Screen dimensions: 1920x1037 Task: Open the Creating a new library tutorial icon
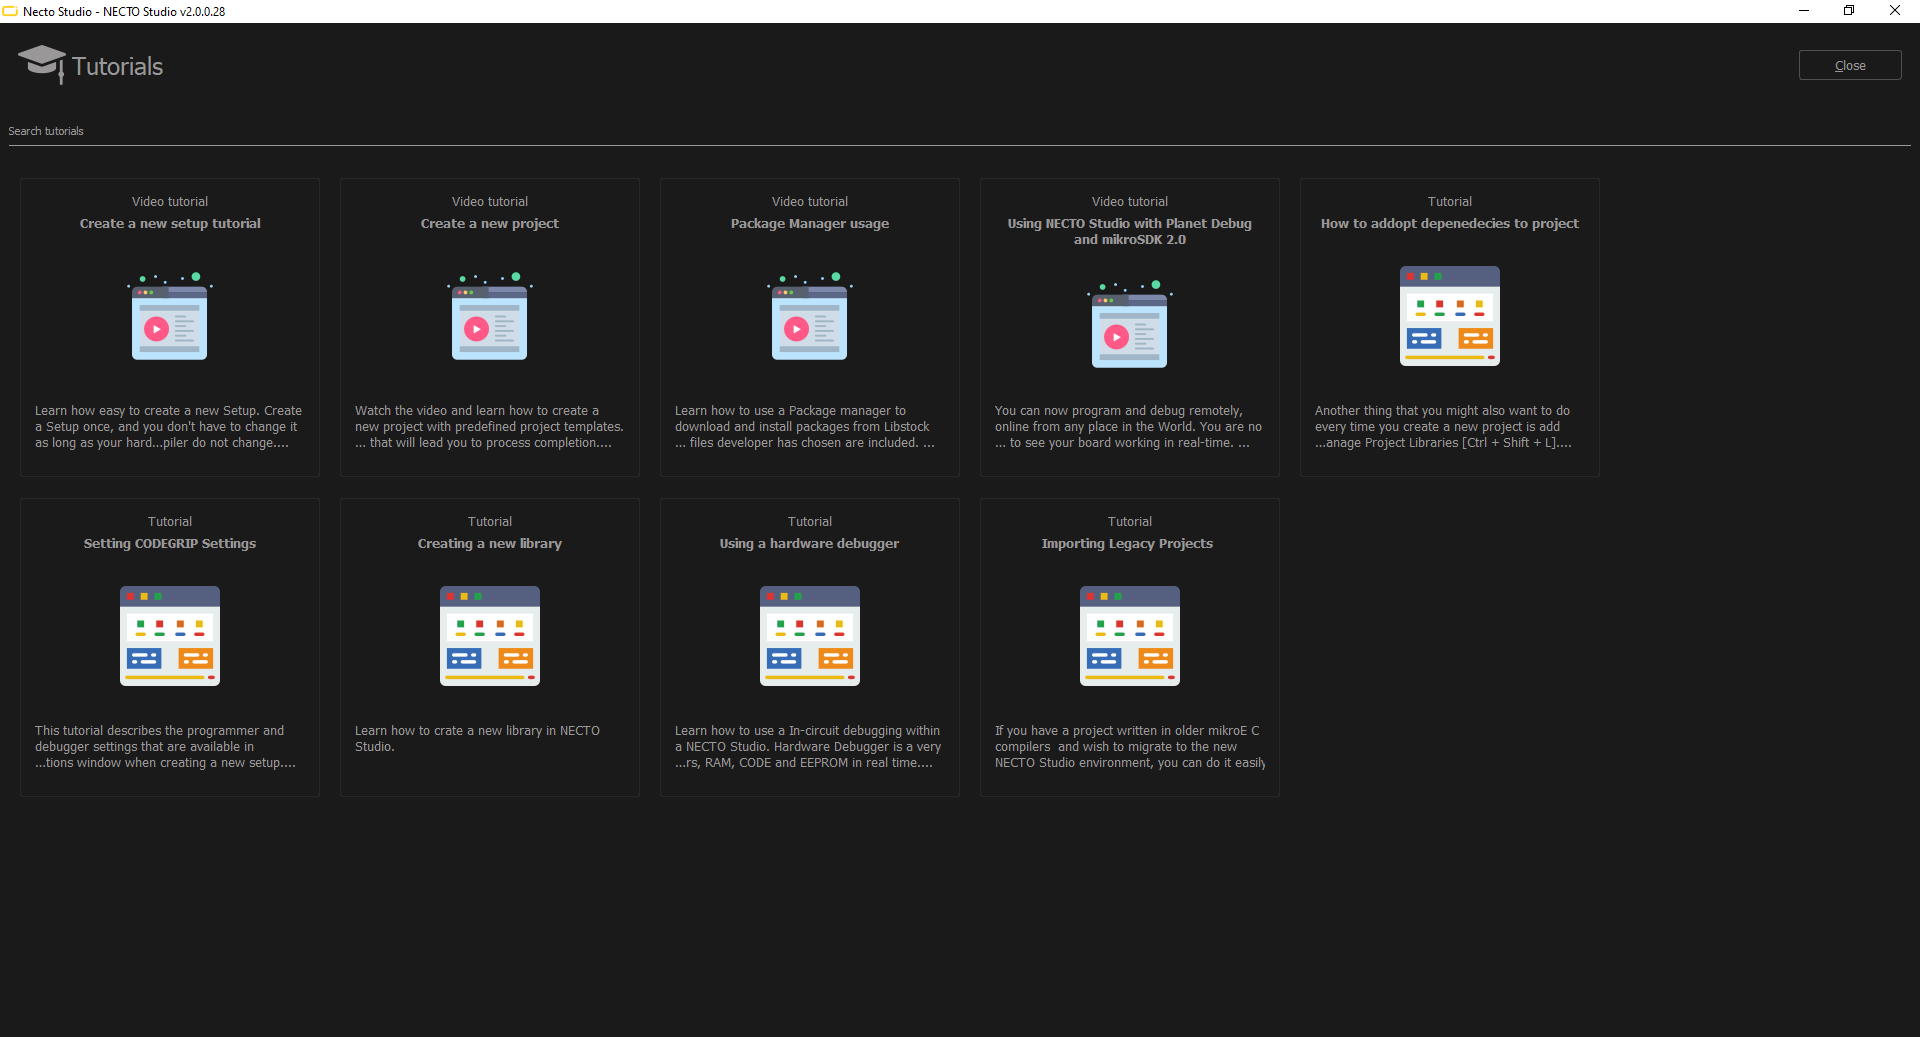tap(489, 636)
